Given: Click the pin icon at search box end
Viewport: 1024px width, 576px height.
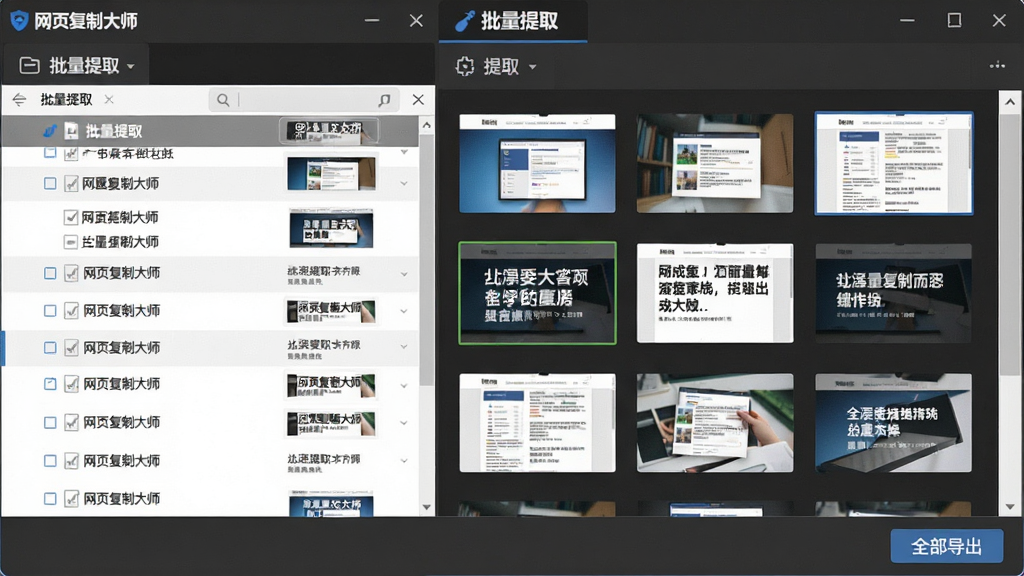Looking at the screenshot, I should pyautogui.click(x=385, y=100).
